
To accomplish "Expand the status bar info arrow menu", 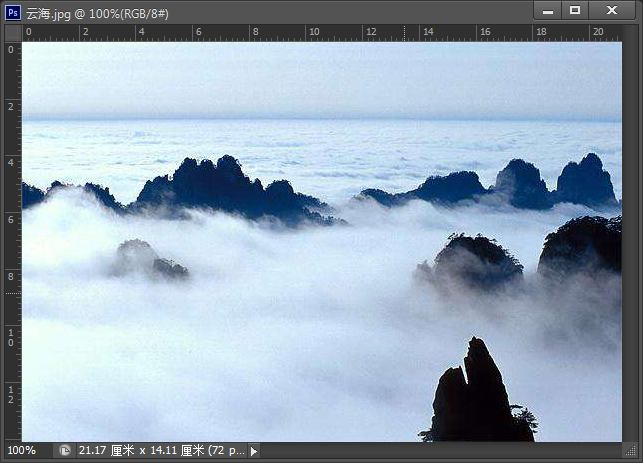I will (253, 451).
